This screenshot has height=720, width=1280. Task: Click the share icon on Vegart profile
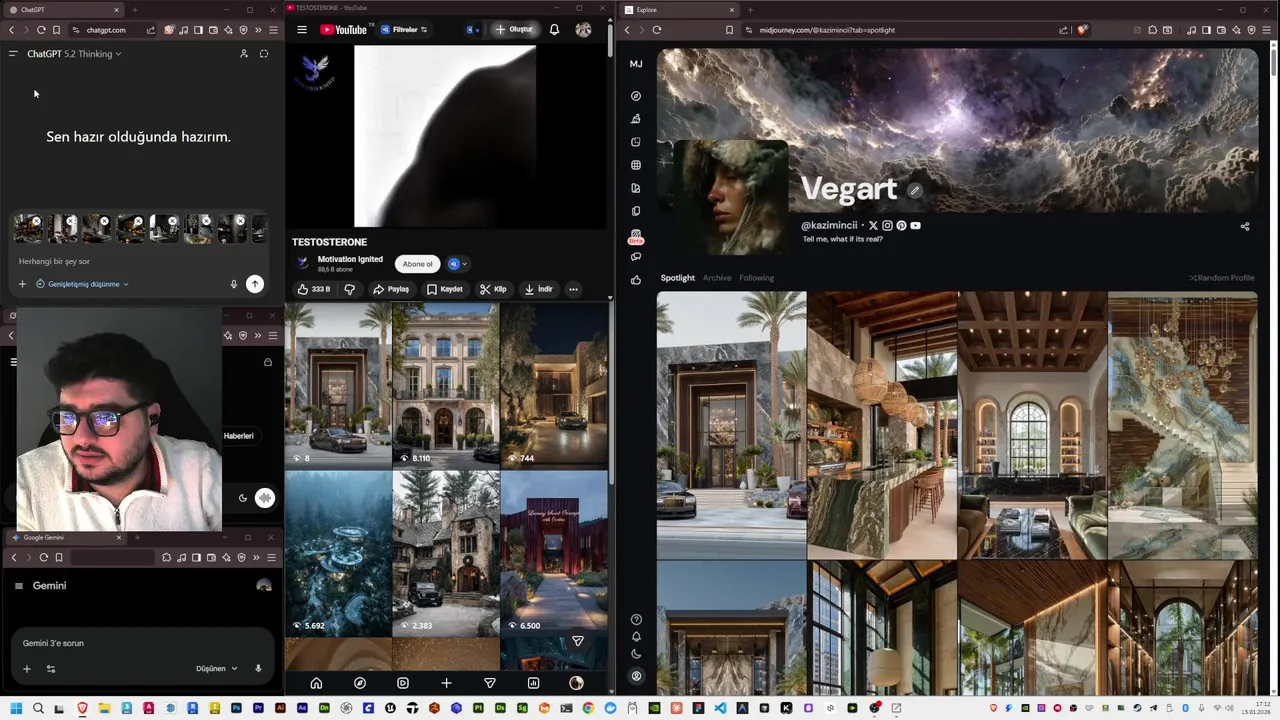coord(1245,227)
